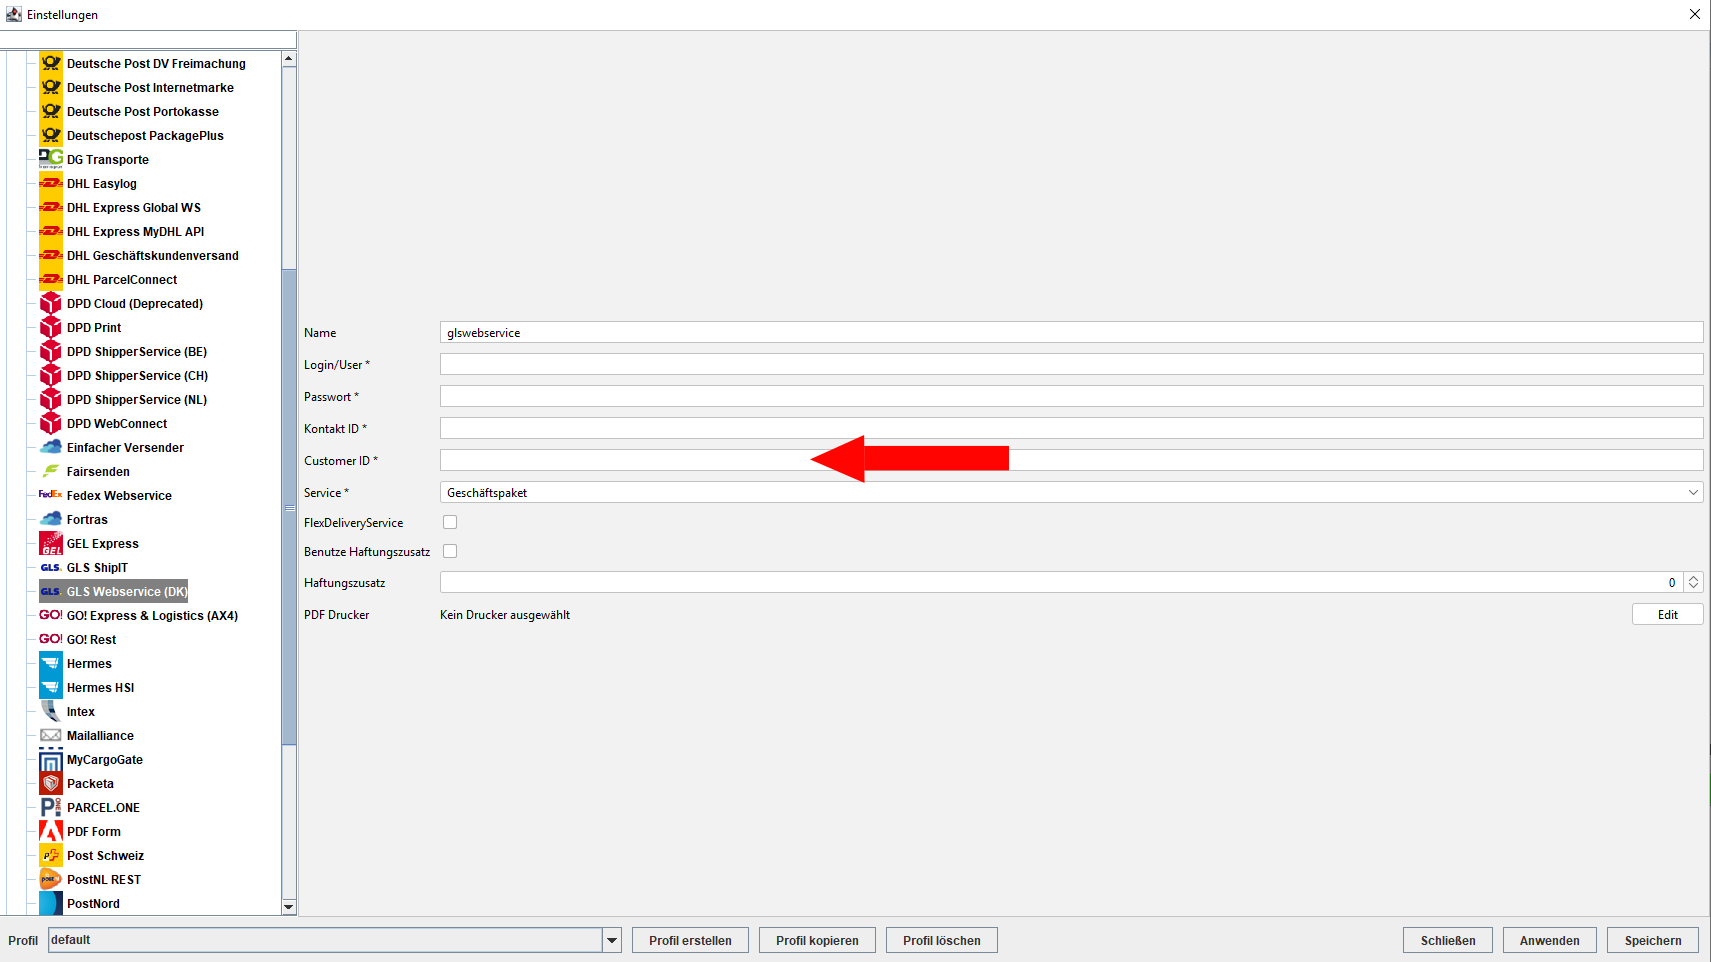
Task: Click the DPD WebConnect cube icon
Action: pos(51,423)
